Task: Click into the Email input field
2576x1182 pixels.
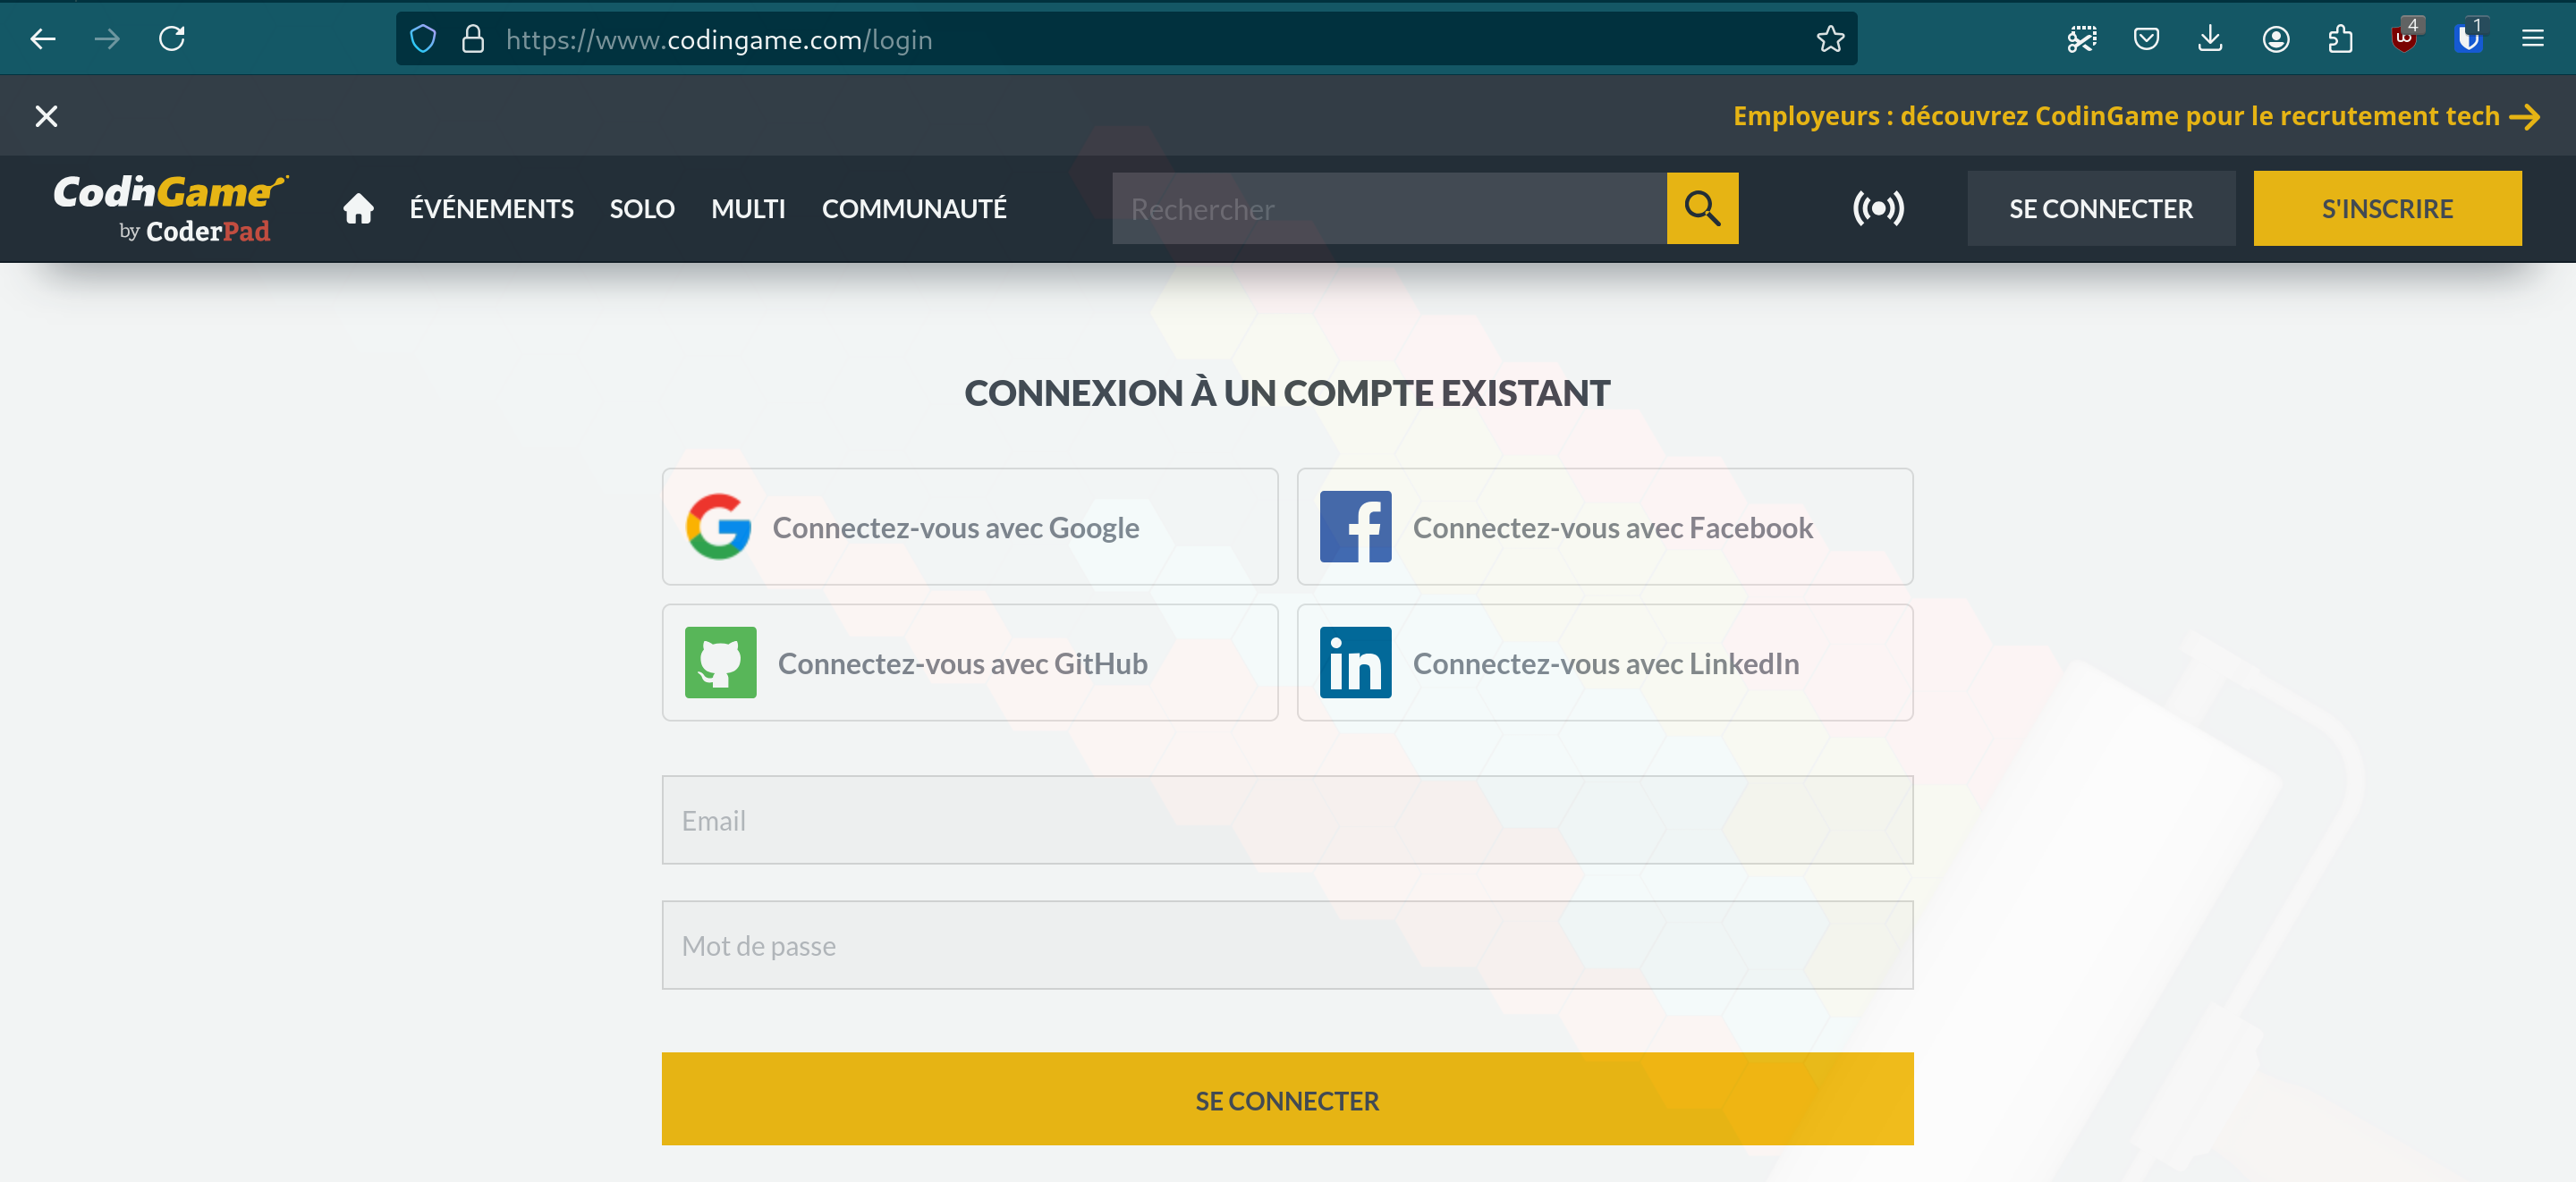Action: (x=1287, y=820)
